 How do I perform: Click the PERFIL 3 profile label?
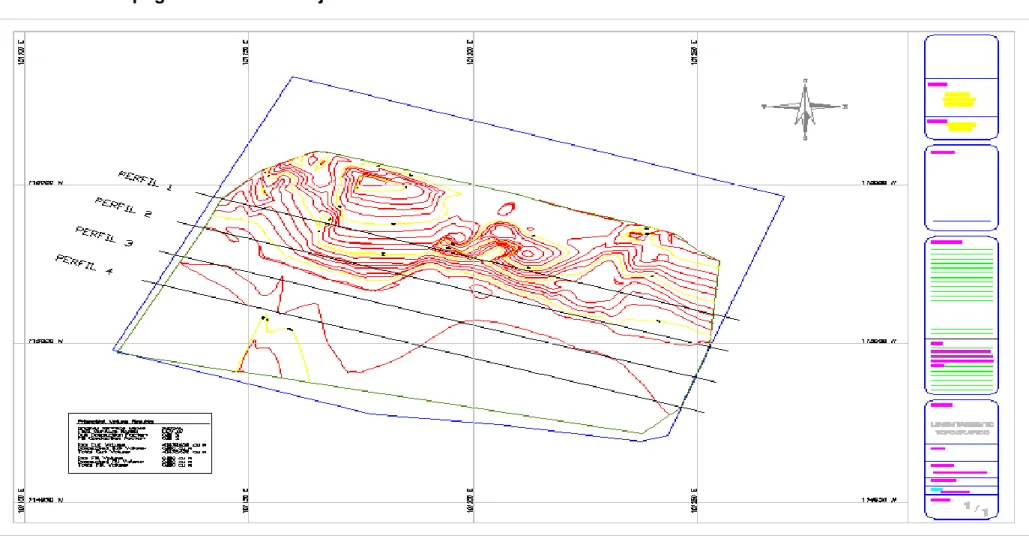(104, 236)
